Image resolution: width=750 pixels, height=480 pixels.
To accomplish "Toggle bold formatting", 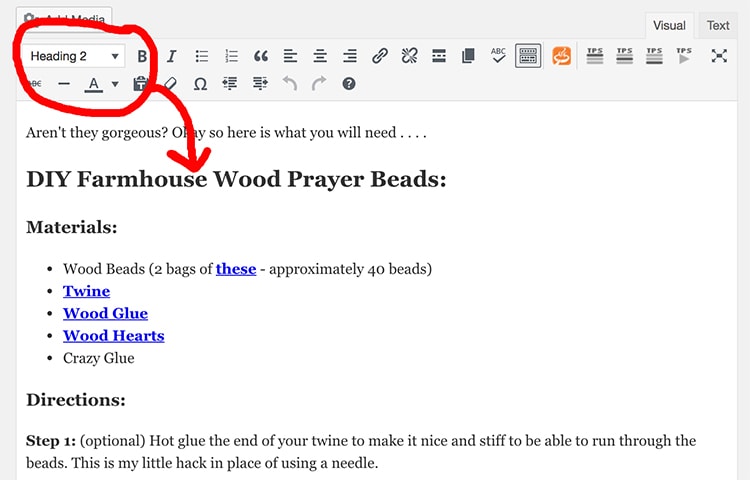I will [x=142, y=56].
